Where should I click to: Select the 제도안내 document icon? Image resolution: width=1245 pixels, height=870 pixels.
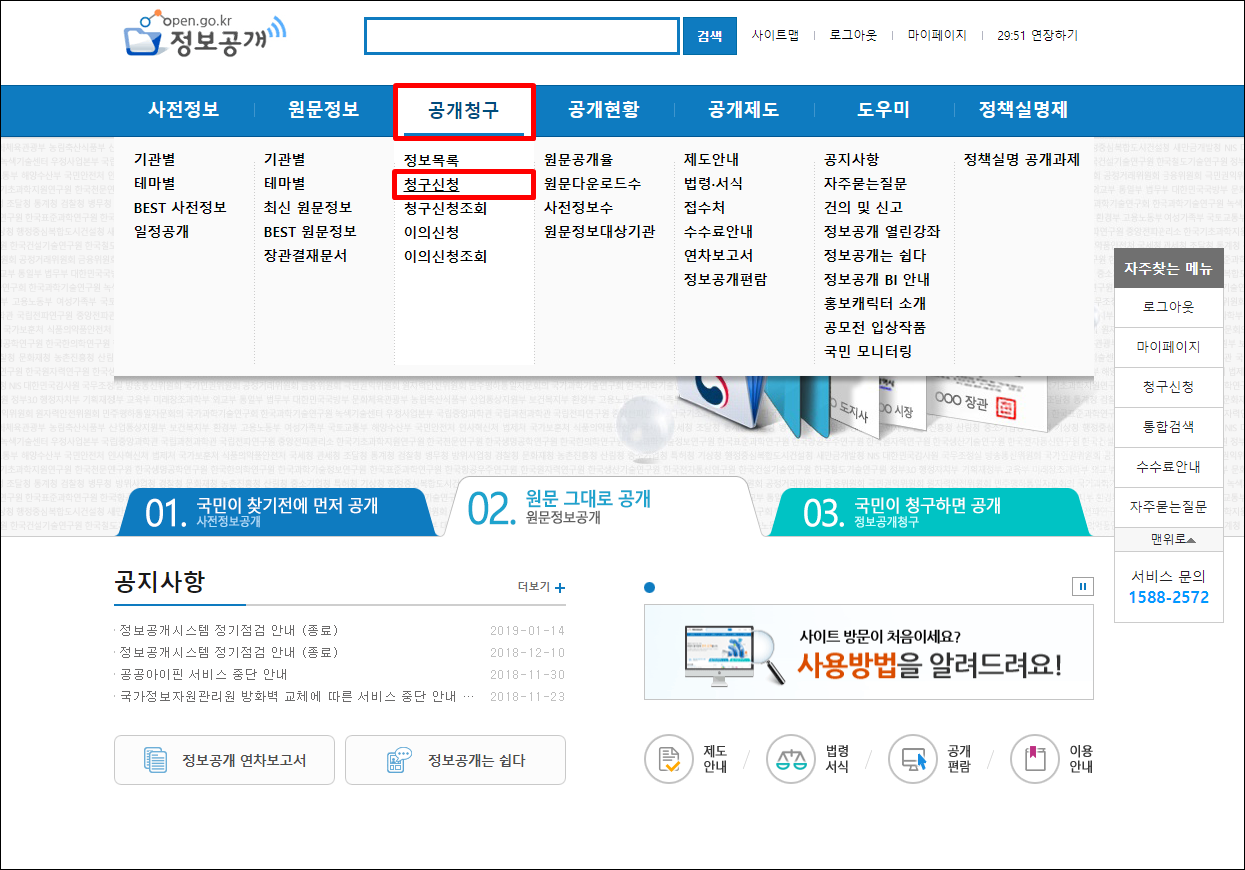click(669, 759)
